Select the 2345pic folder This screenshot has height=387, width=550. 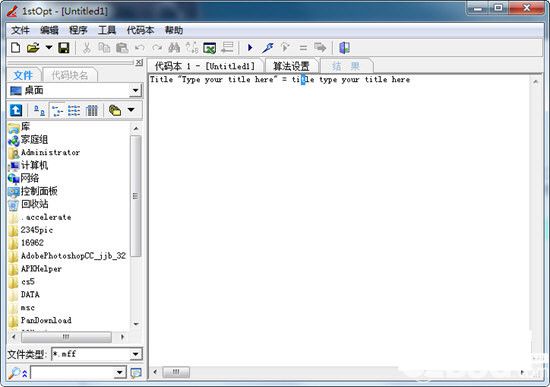(x=36, y=230)
